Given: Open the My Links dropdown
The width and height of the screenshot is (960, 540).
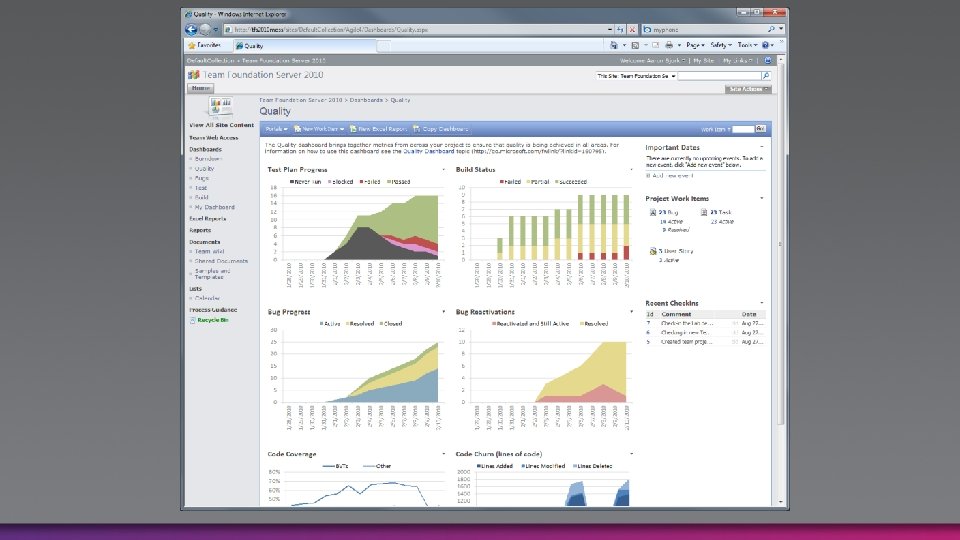Looking at the screenshot, I should tap(737, 61).
